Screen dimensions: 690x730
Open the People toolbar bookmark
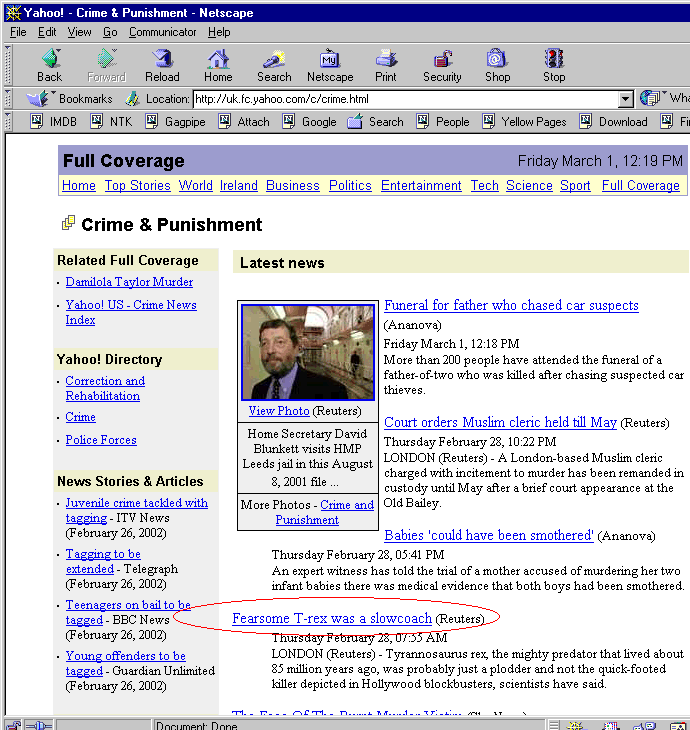click(x=443, y=122)
